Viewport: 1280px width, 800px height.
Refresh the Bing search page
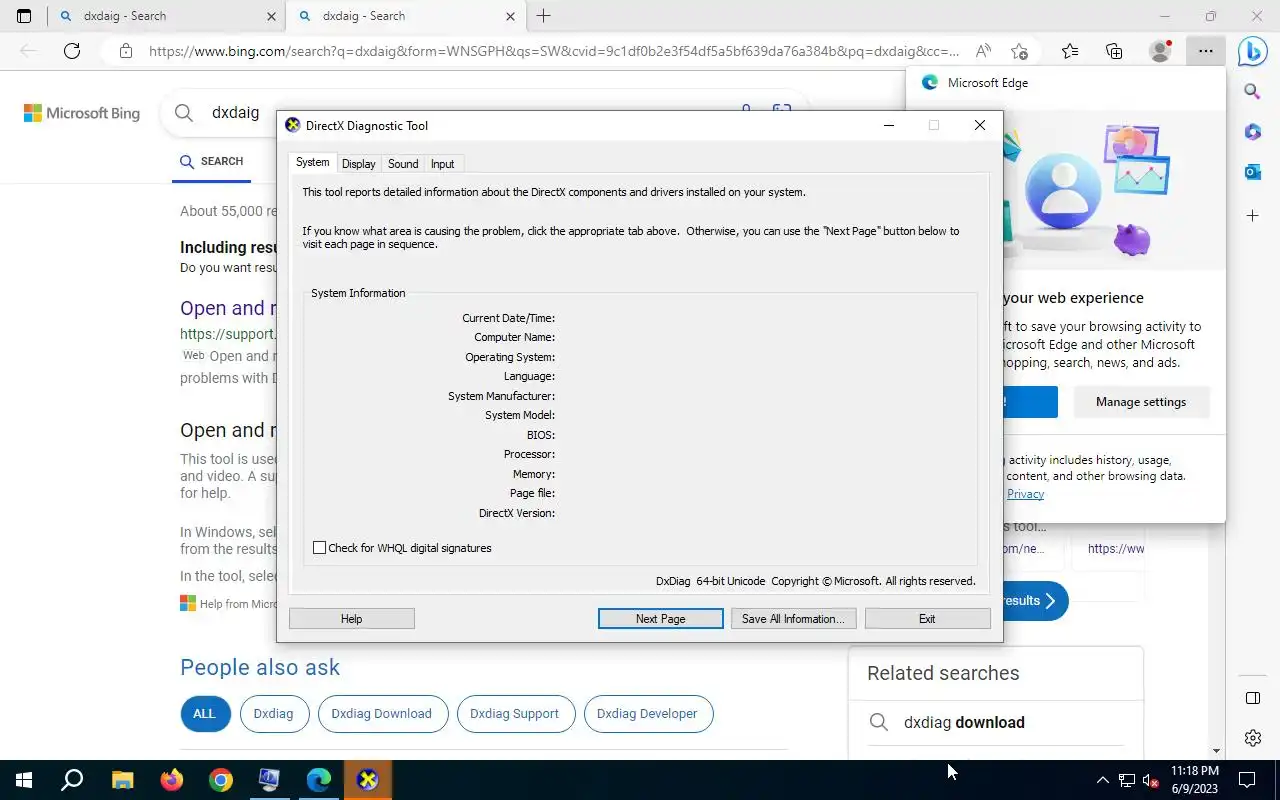[x=72, y=51]
